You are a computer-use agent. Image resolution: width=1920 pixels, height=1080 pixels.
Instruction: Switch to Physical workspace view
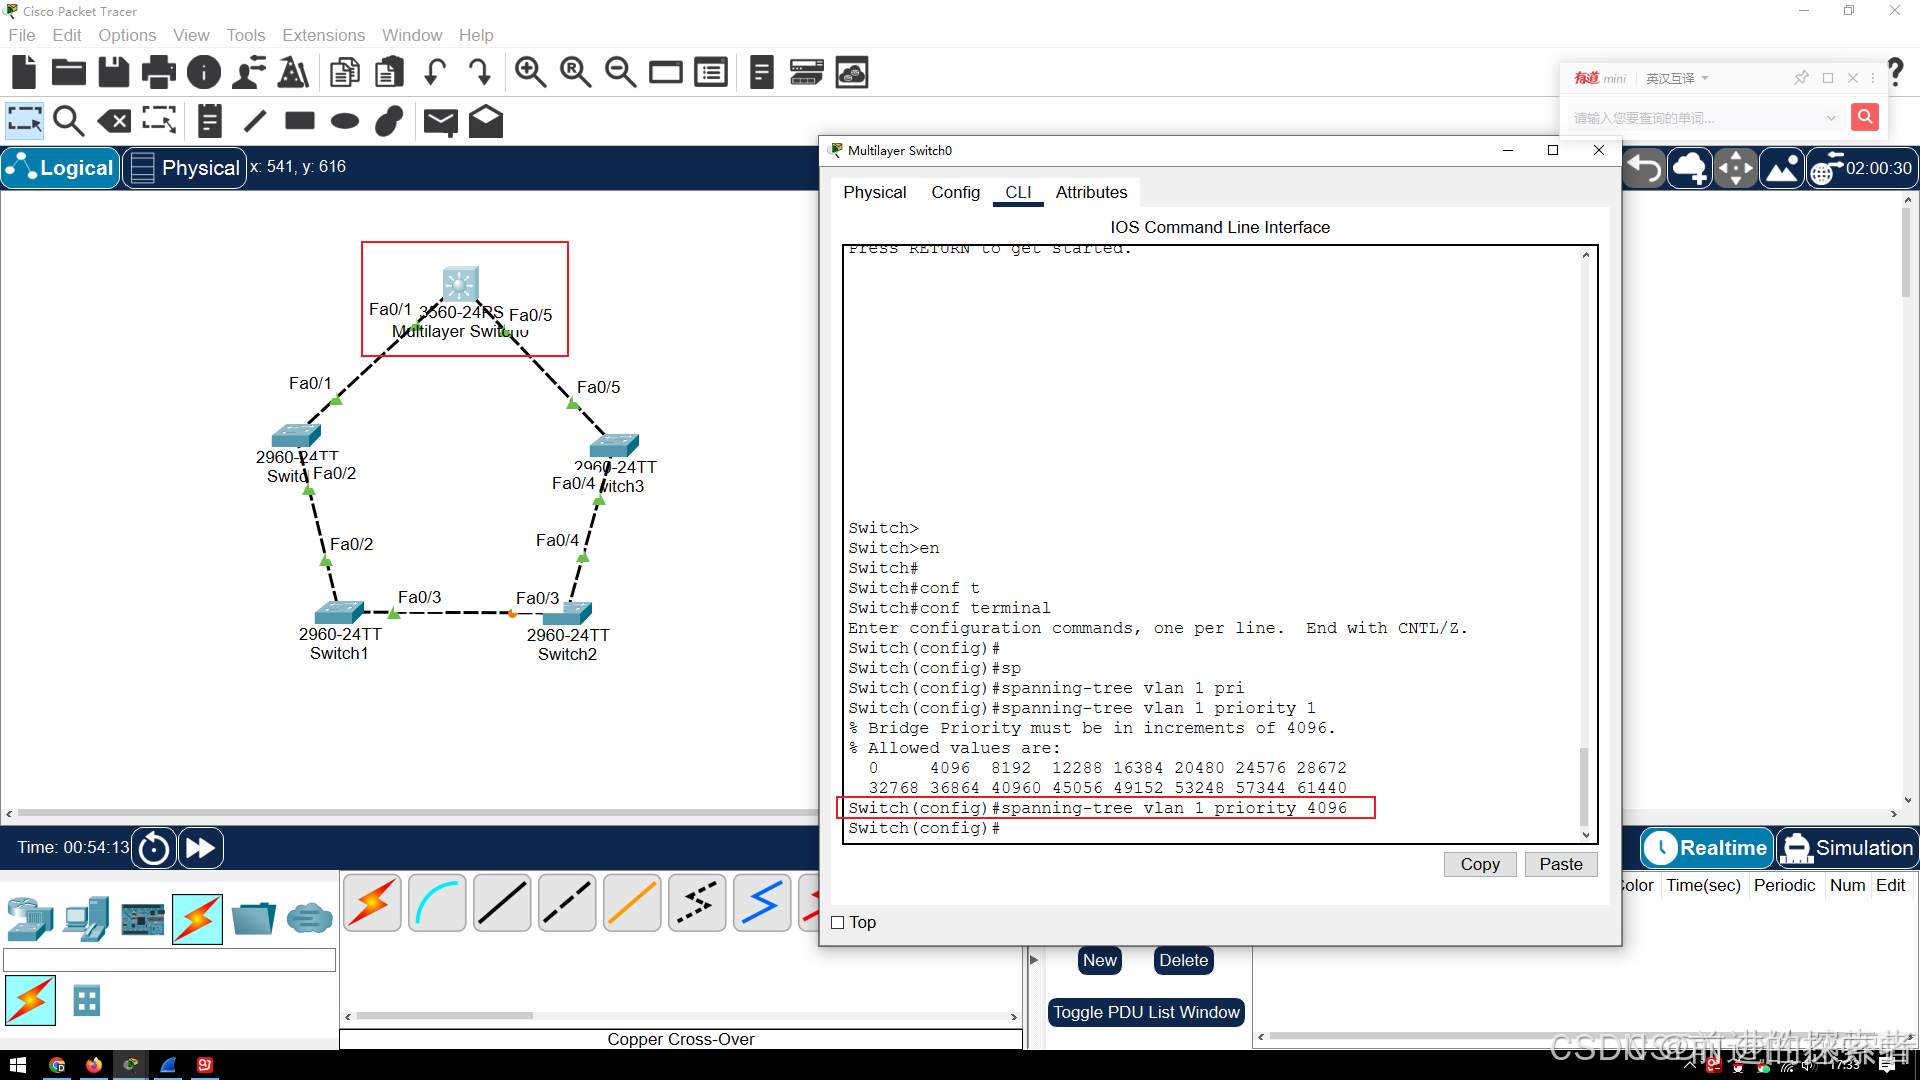(185, 168)
